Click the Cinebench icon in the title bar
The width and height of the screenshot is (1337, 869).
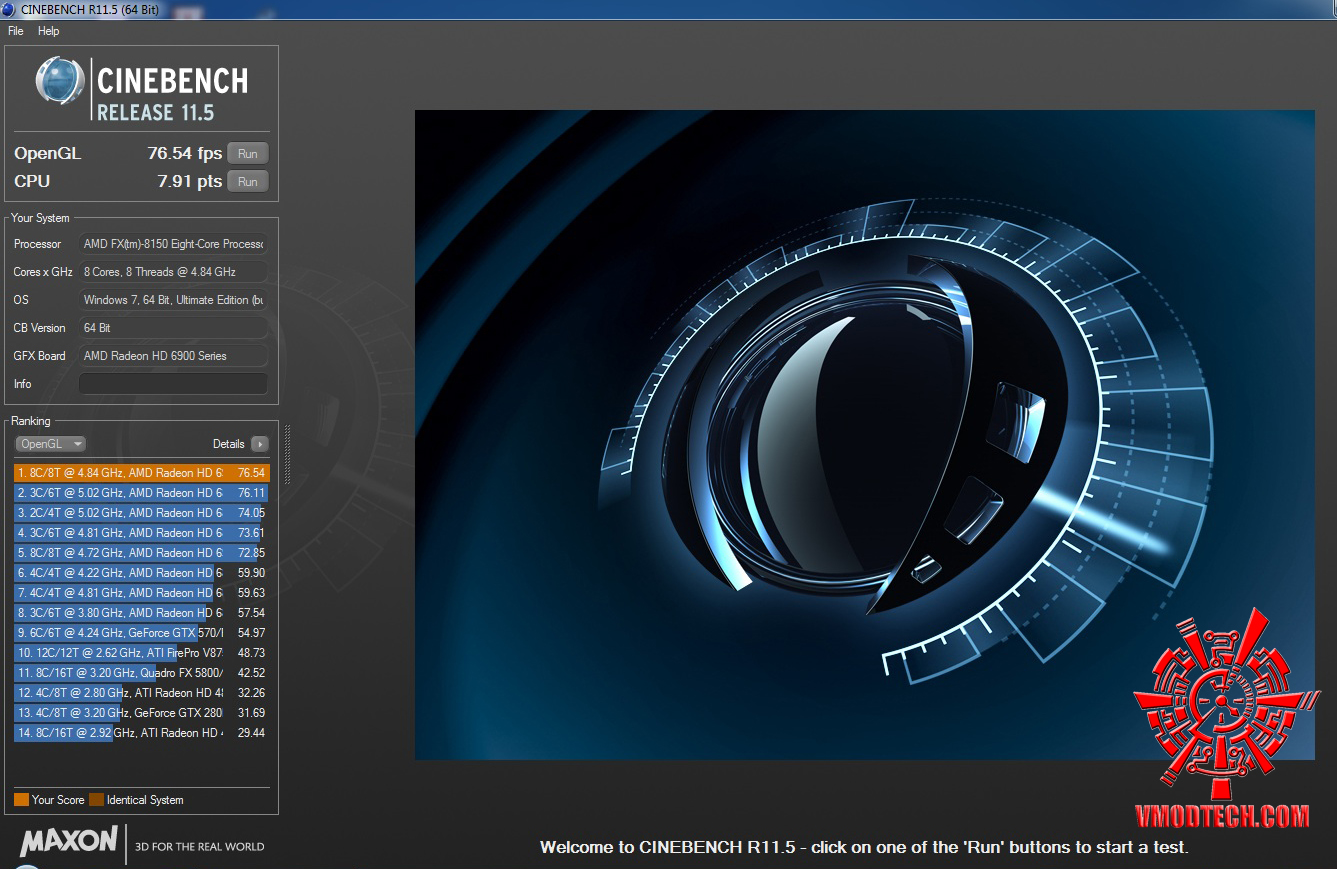10,10
